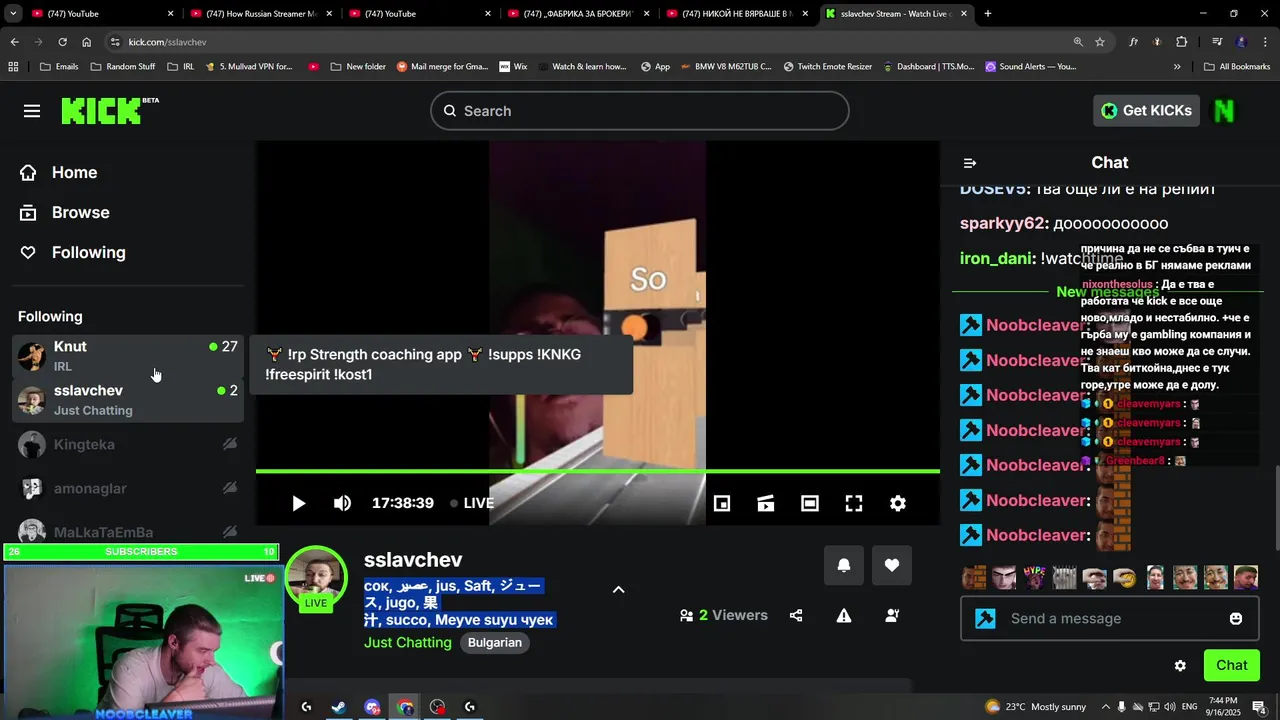This screenshot has width=1280, height=720.
Task: Click the Get KICKs button
Action: coord(1146,111)
